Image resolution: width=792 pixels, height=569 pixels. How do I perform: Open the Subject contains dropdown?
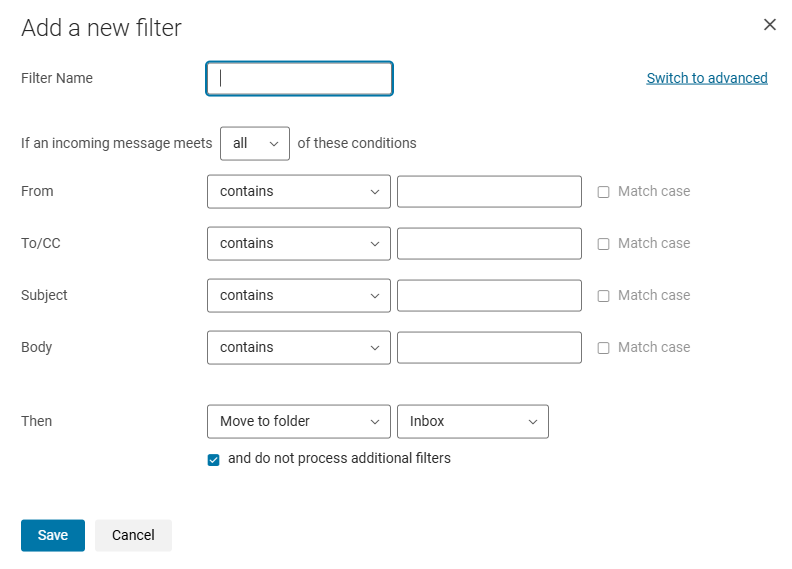298,295
